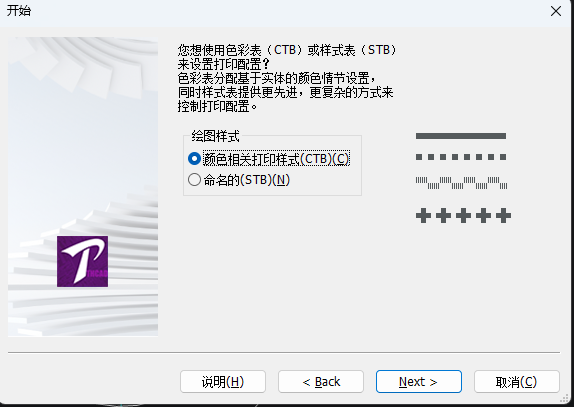Cancel the wizard with 取消(C)
Screen dimensions: 574x407
point(517,382)
